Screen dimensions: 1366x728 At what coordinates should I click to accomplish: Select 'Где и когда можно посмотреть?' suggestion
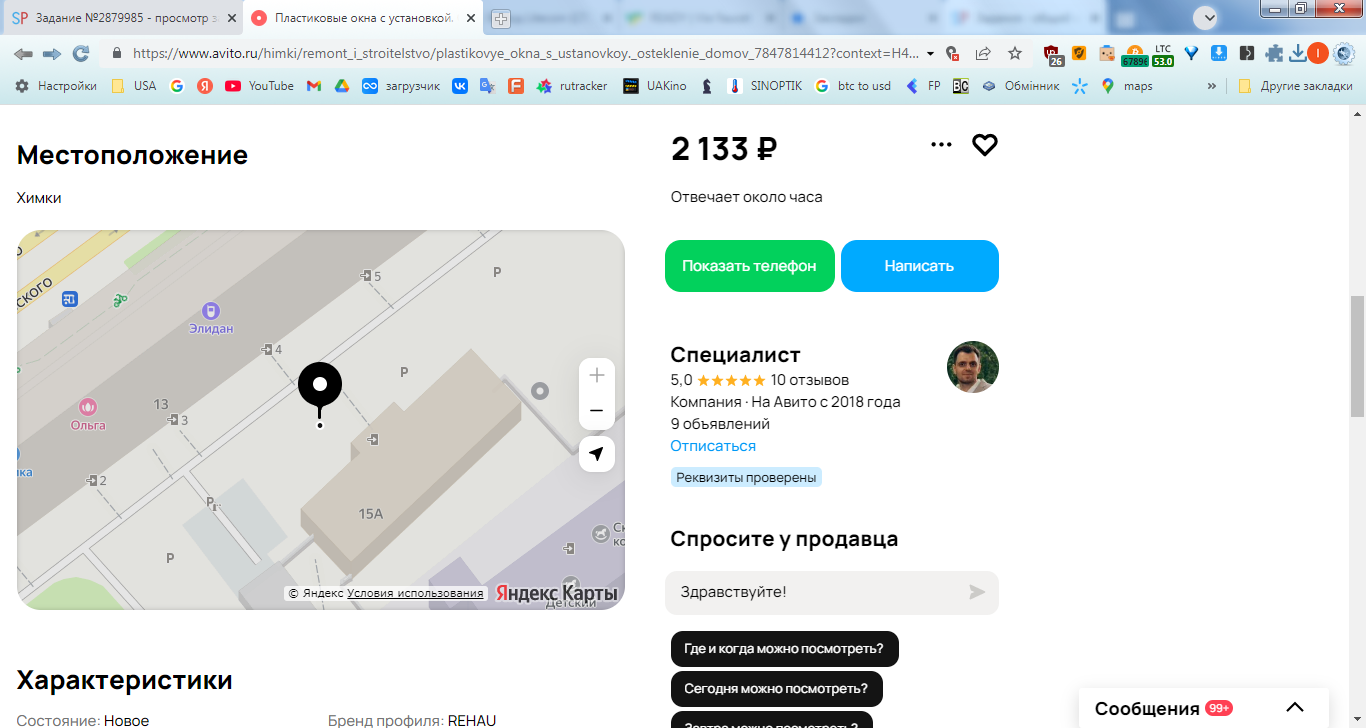pyautogui.click(x=784, y=649)
